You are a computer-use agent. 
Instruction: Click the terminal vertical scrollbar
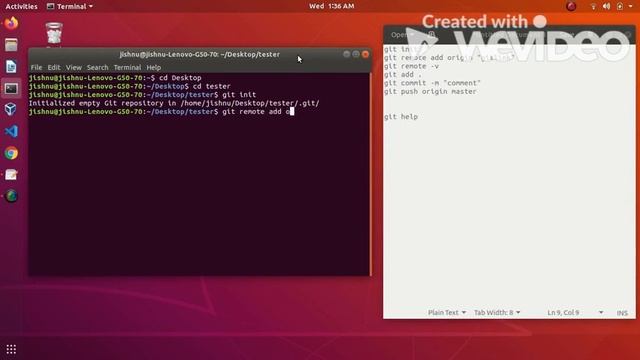(370, 175)
